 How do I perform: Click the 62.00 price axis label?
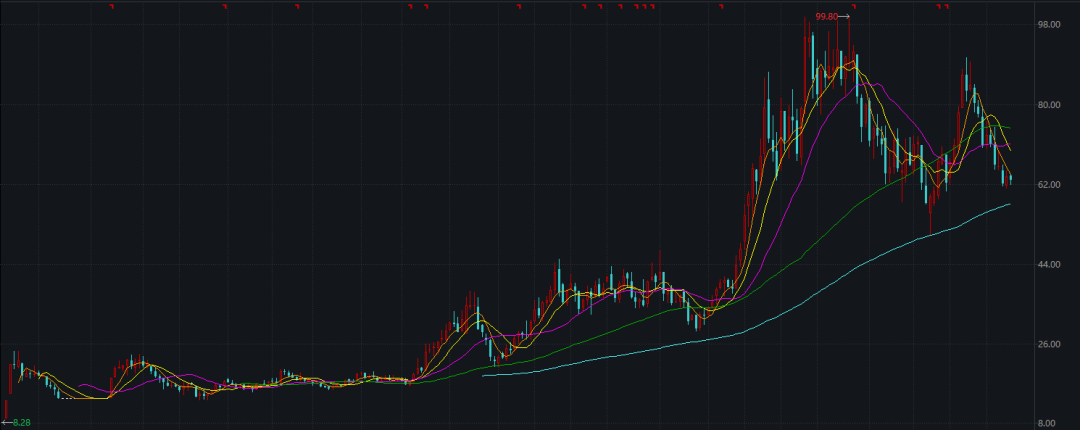coord(1048,185)
